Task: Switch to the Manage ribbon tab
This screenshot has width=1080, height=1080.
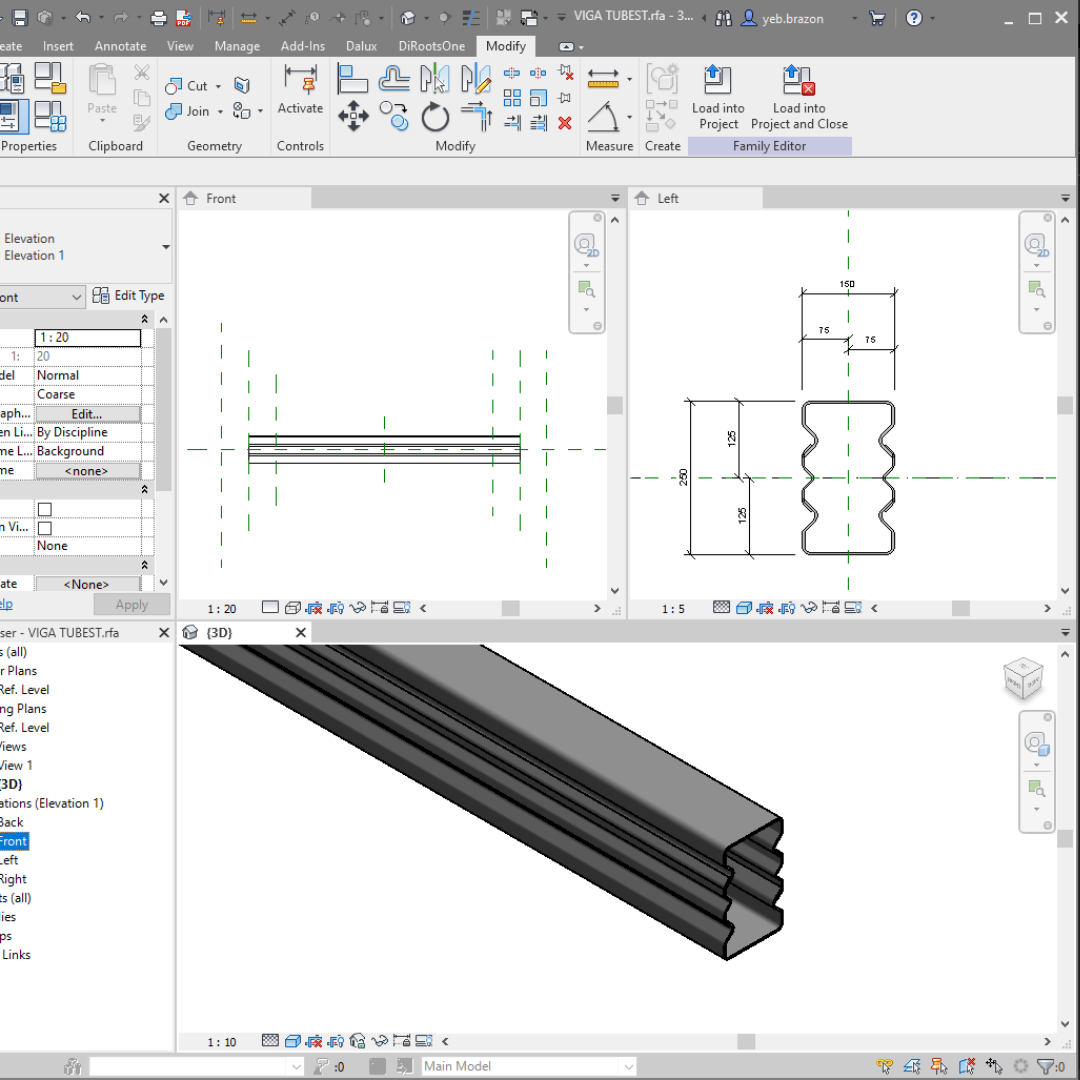Action: click(x=237, y=46)
